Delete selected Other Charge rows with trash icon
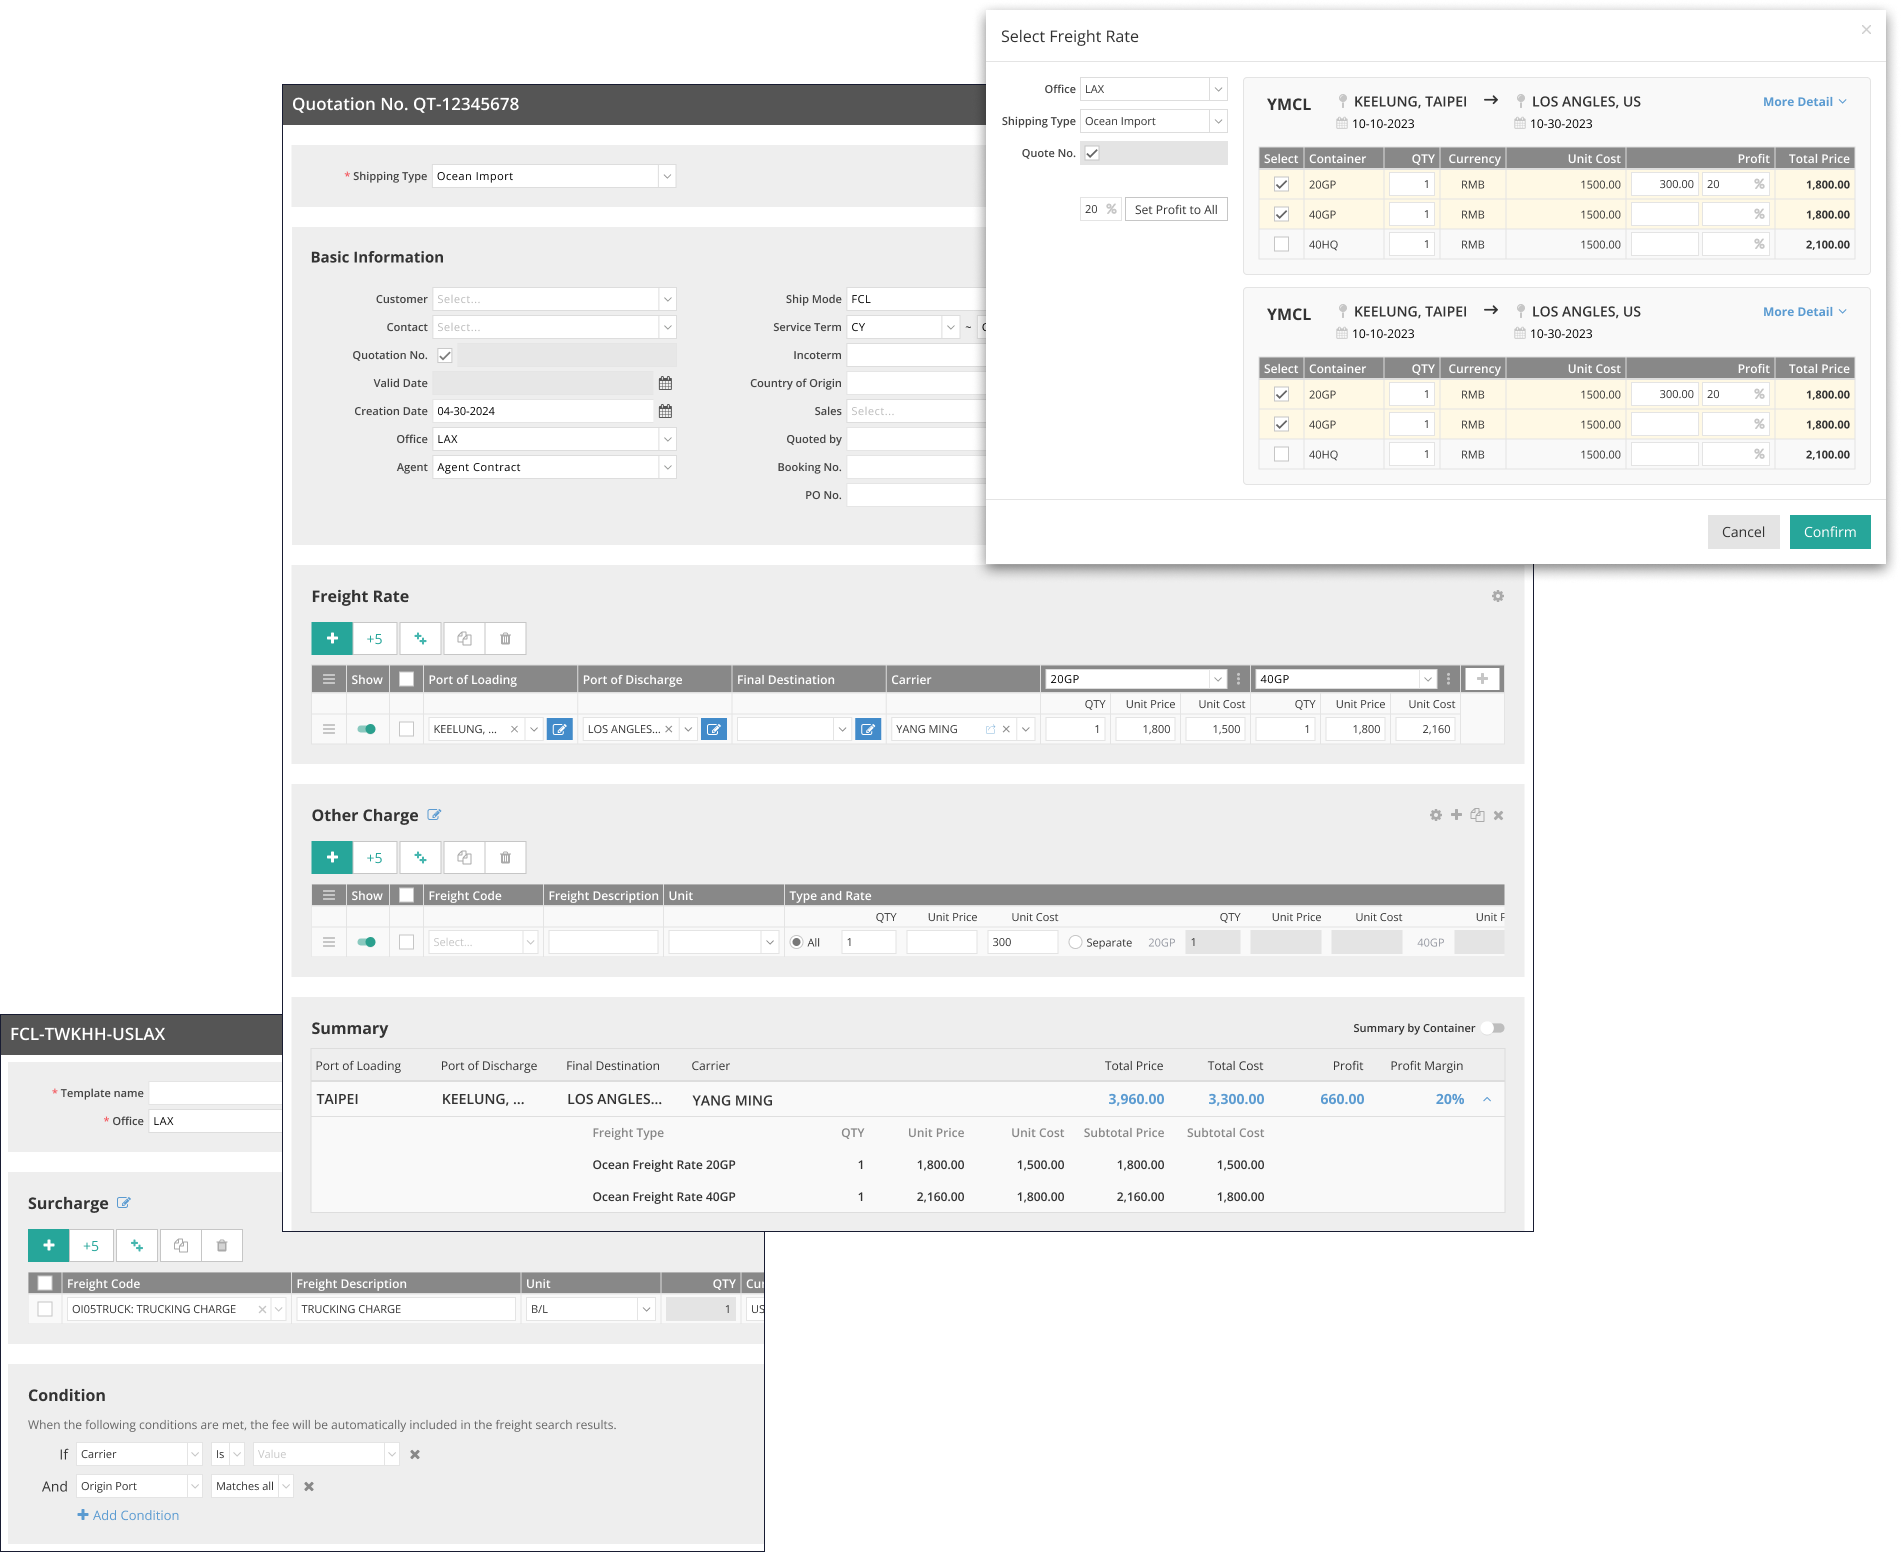Viewport: 1901px width, 1552px height. 505,857
